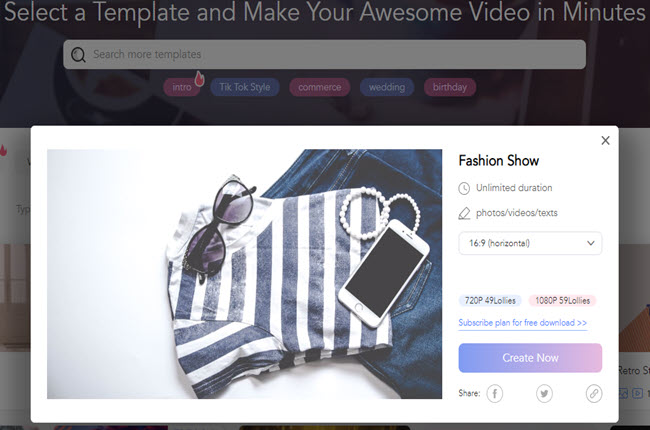Click the Unlimited duration text
This screenshot has height=430, width=650.
[x=514, y=188]
